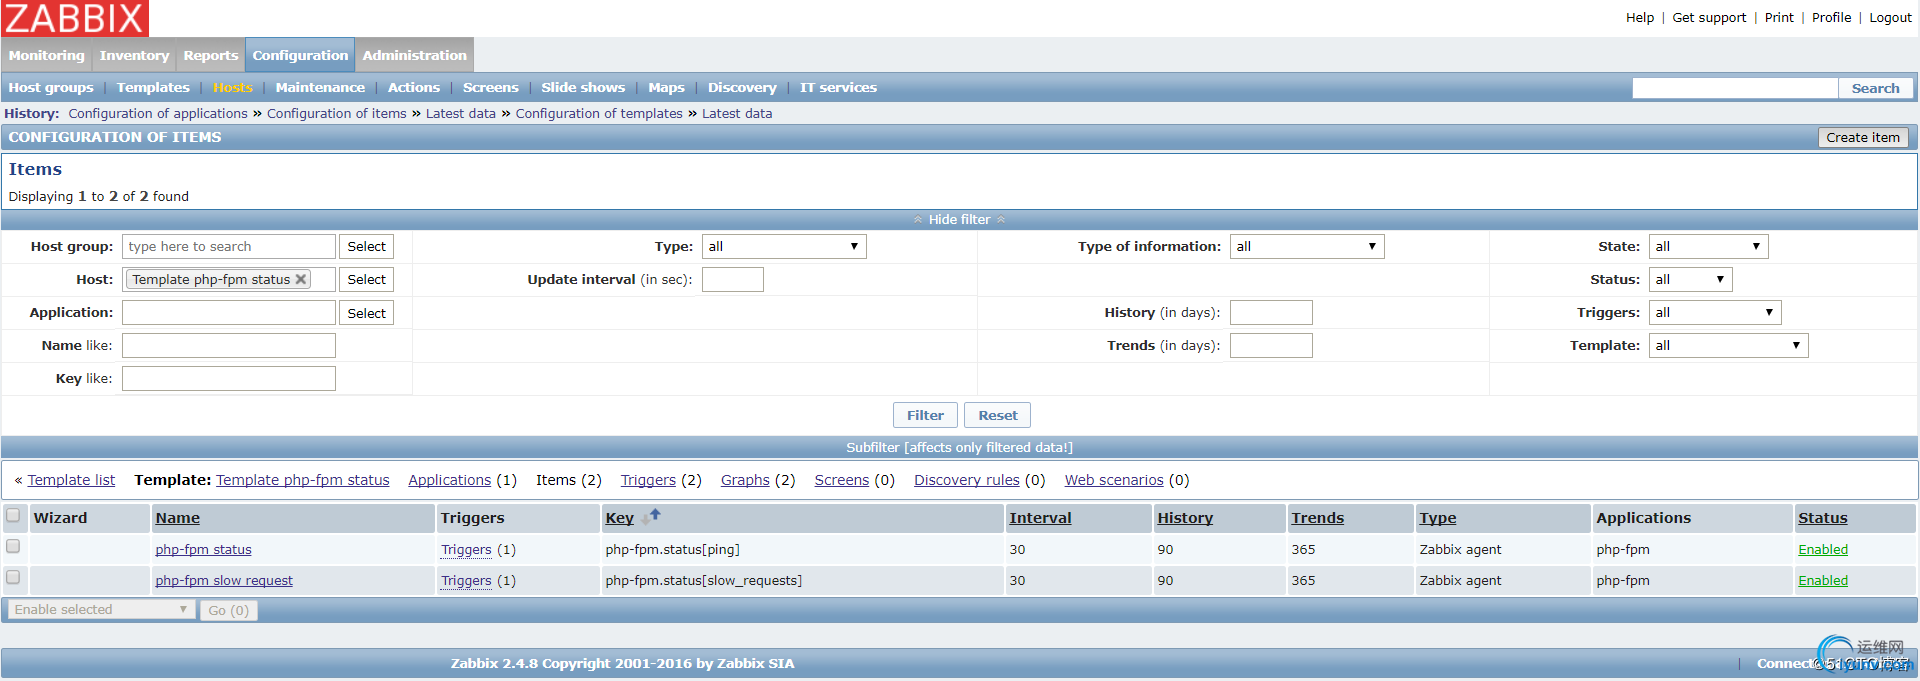Viewport: 1920px width, 681px height.
Task: Click the Profile link
Action: click(x=1831, y=17)
